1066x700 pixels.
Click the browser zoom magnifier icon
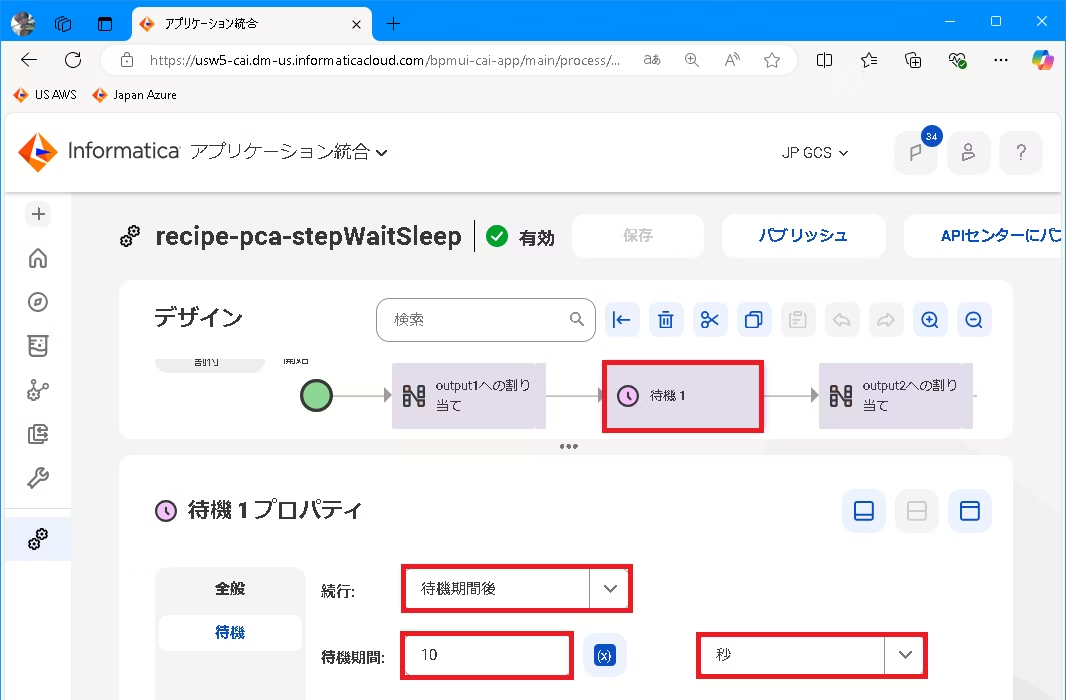tap(691, 60)
